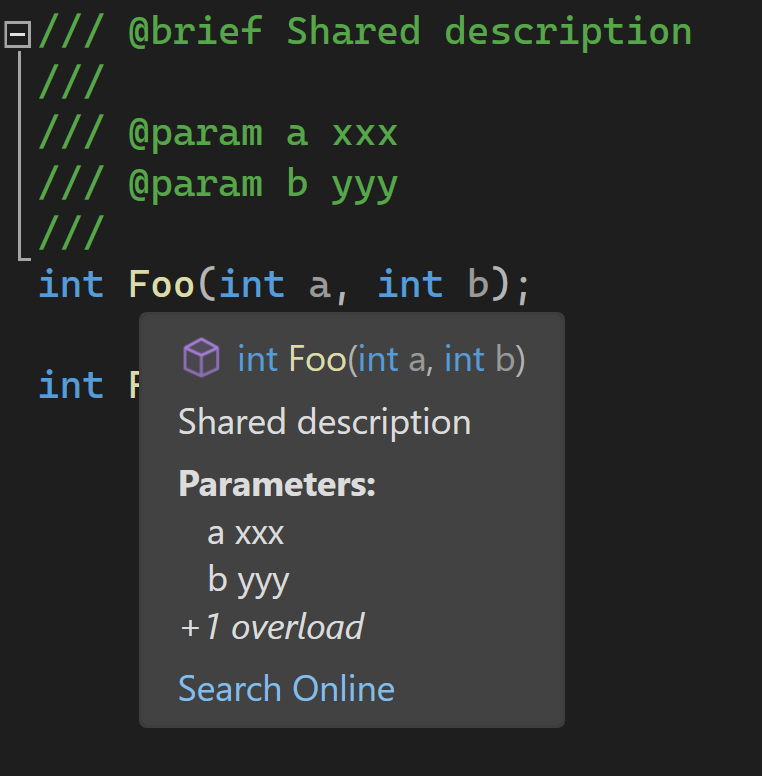Click the return type 'int' before Foo

point(71,285)
